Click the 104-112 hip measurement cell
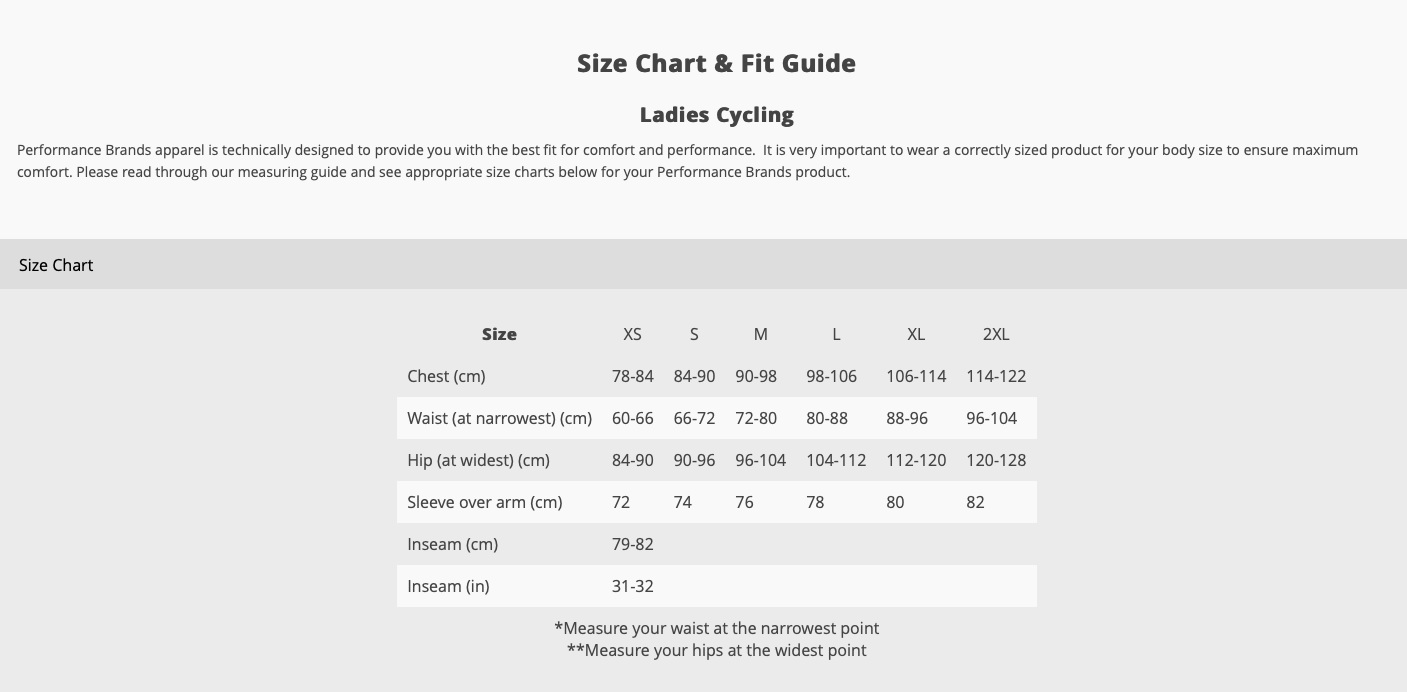 836,460
